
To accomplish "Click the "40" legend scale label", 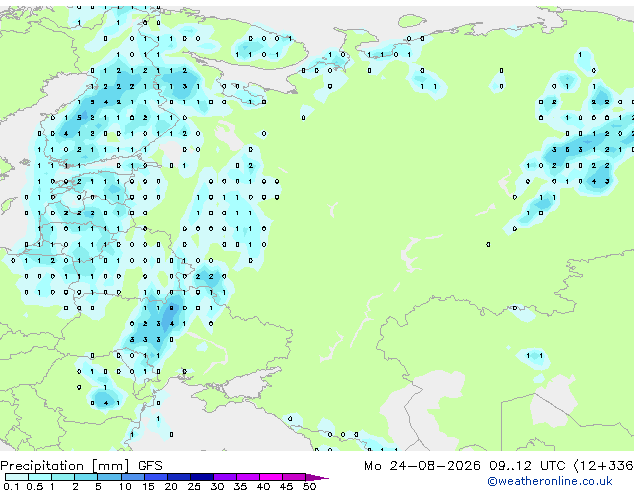I will 263,486.
